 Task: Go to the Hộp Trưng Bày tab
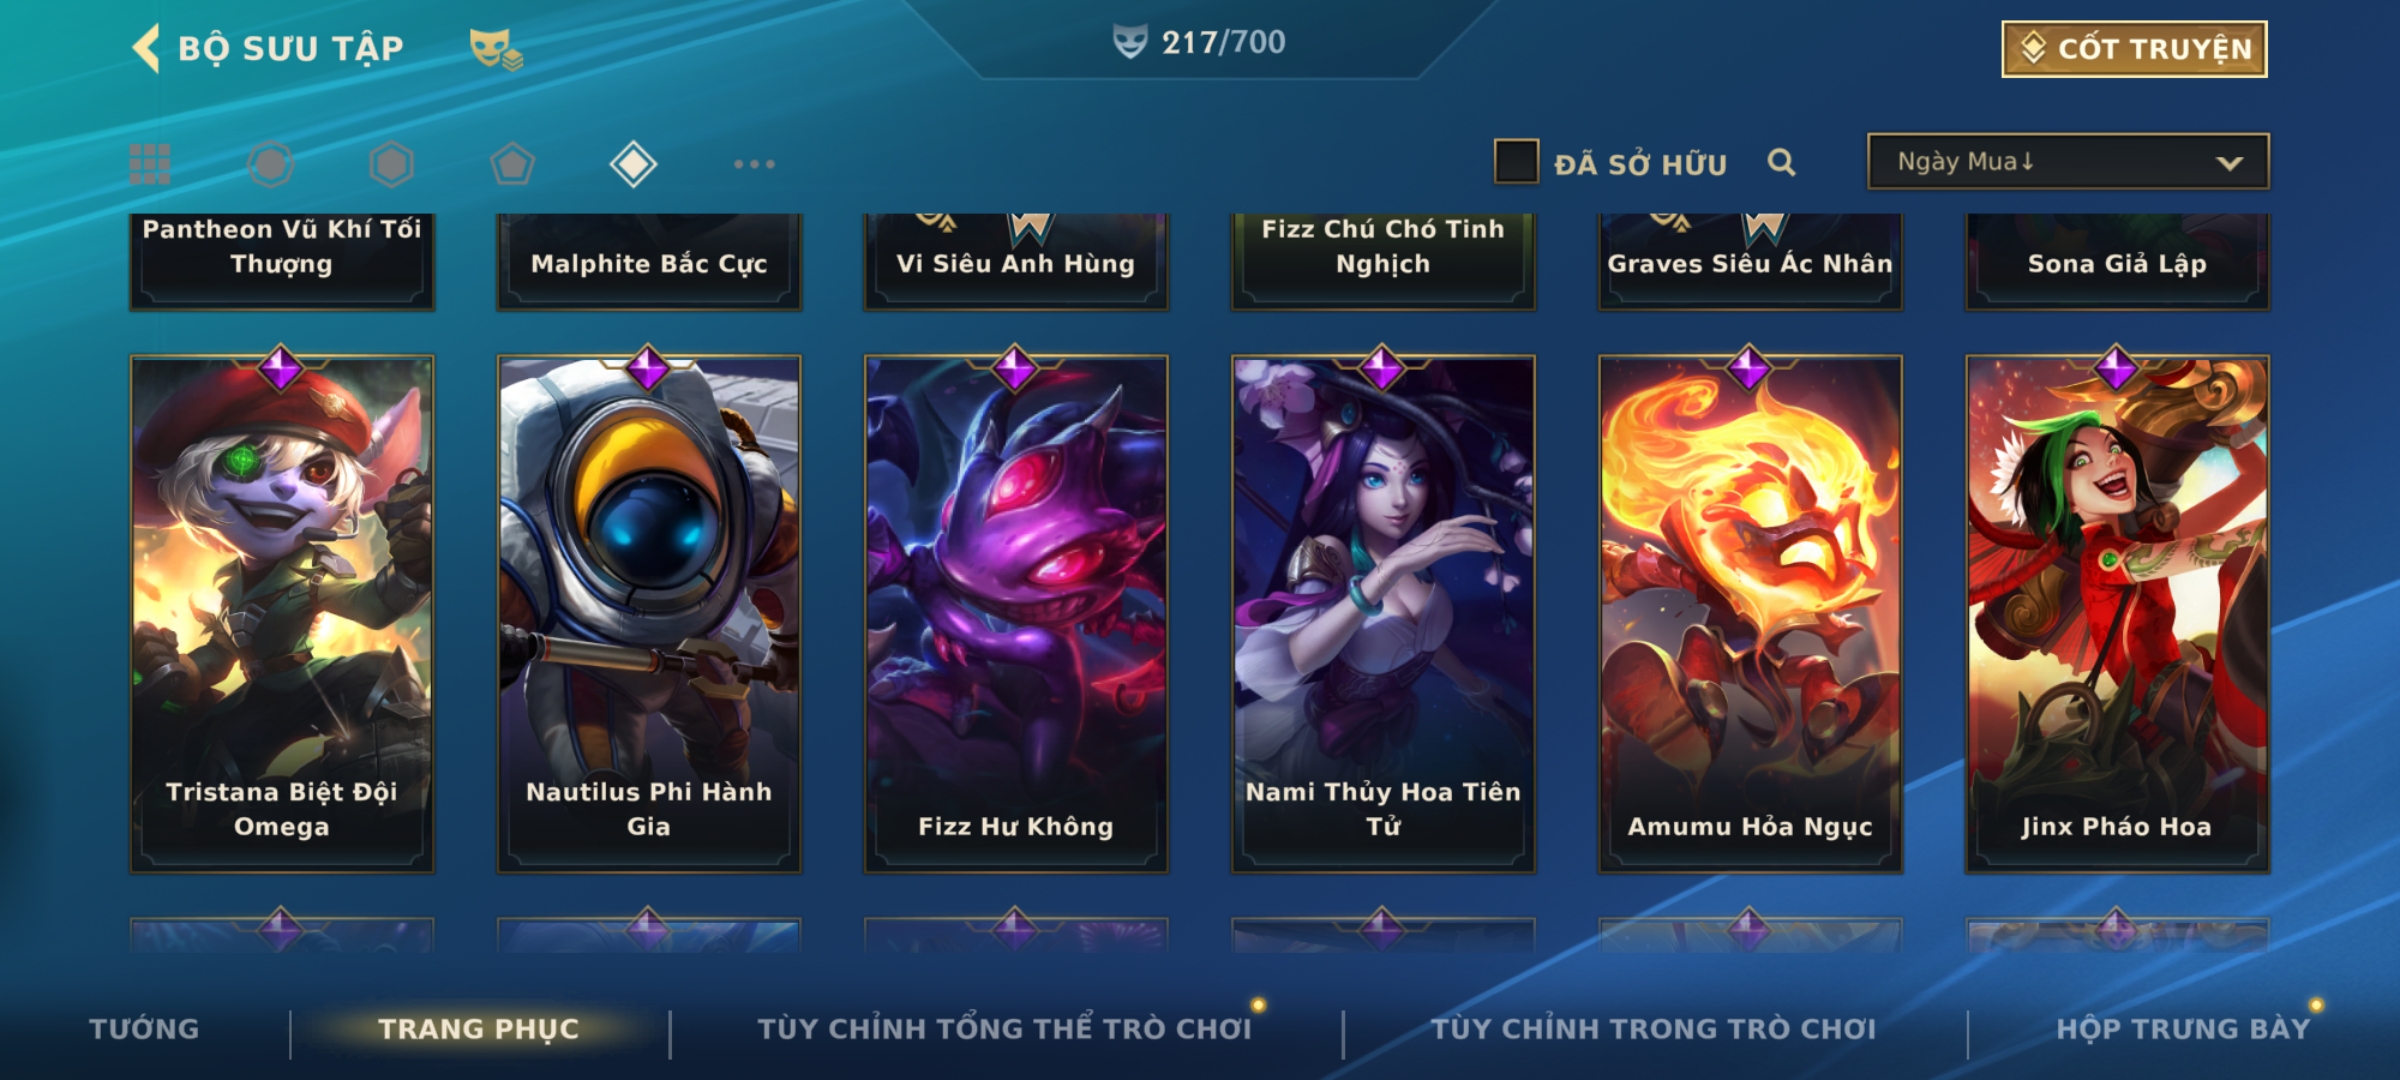[x=2183, y=1028]
